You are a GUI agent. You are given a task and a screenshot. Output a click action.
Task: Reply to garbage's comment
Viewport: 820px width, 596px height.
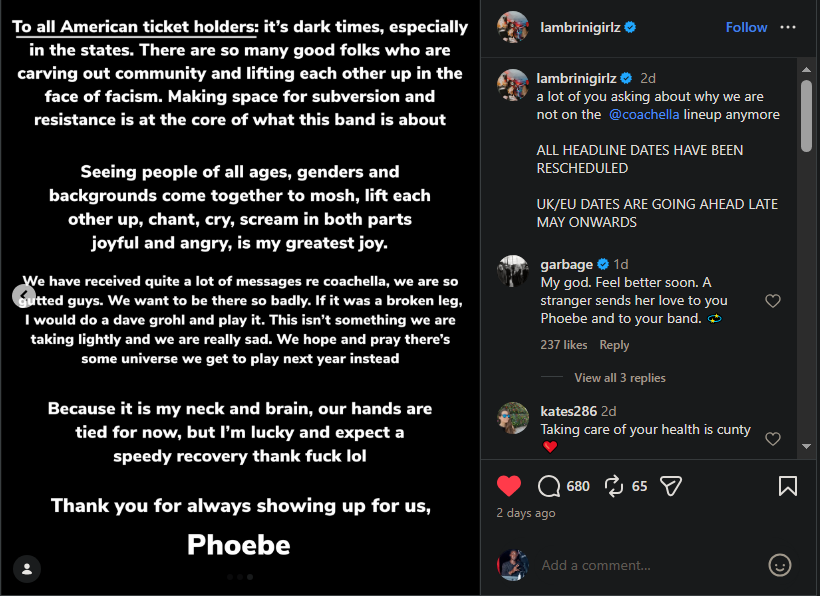click(614, 345)
